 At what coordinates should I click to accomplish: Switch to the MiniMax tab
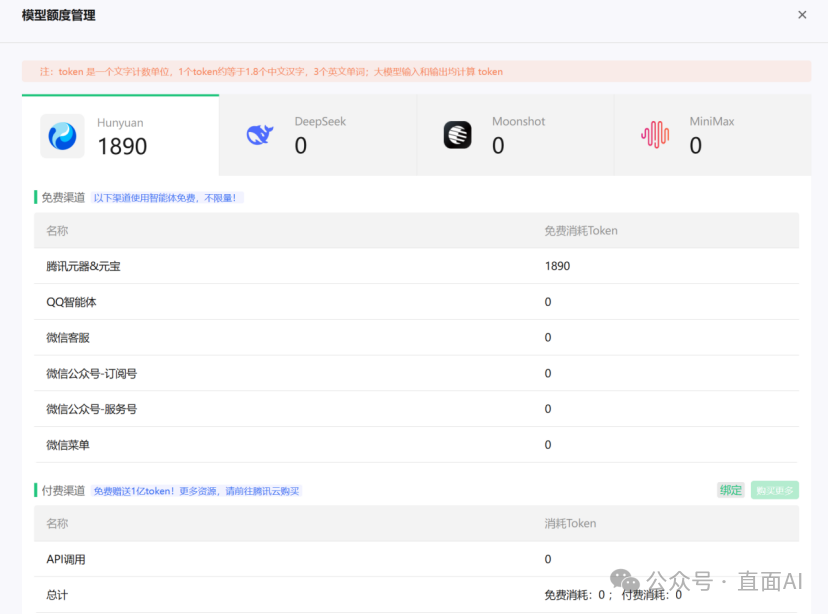tap(713, 135)
